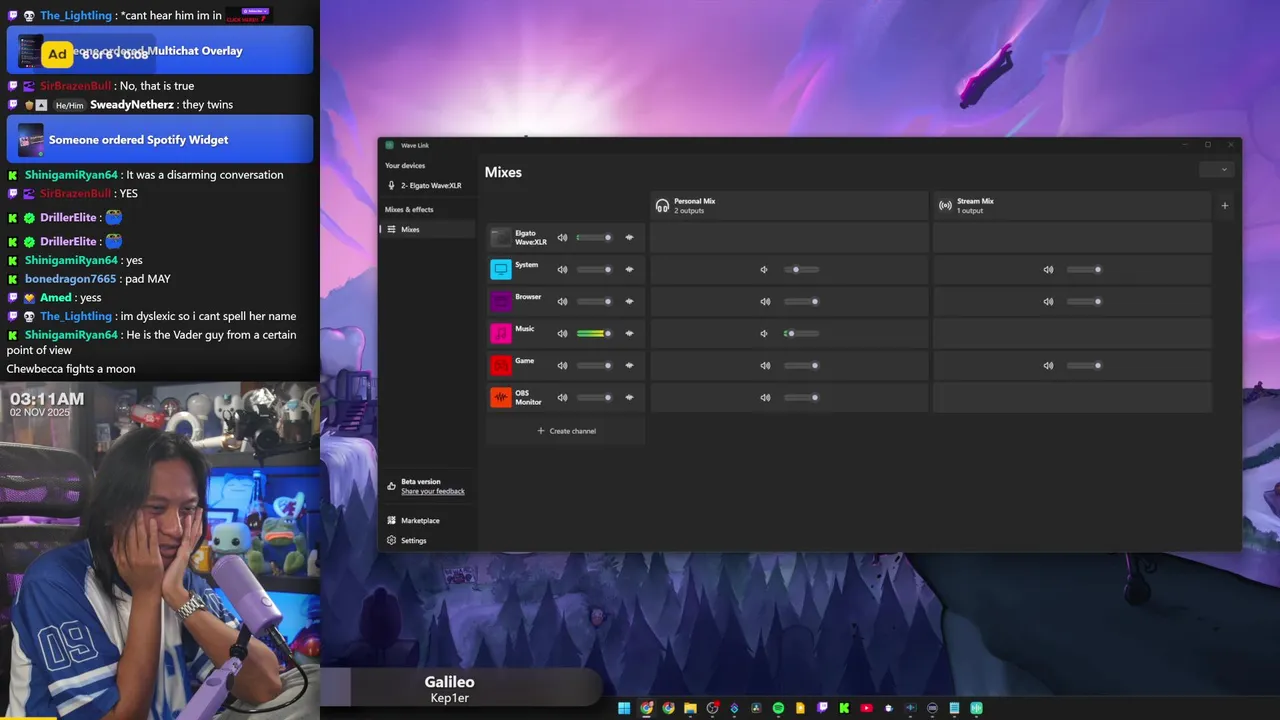
Task: Select the 2- Elgato Wave:XLR device
Action: coord(427,185)
